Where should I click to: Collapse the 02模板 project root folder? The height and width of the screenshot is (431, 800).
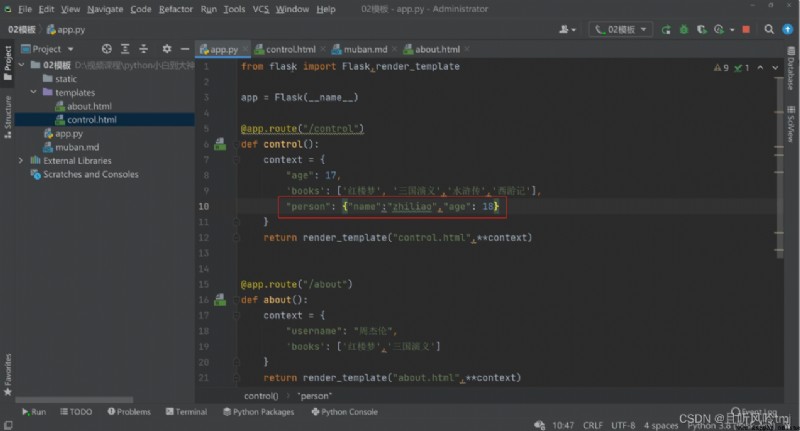[x=21, y=65]
